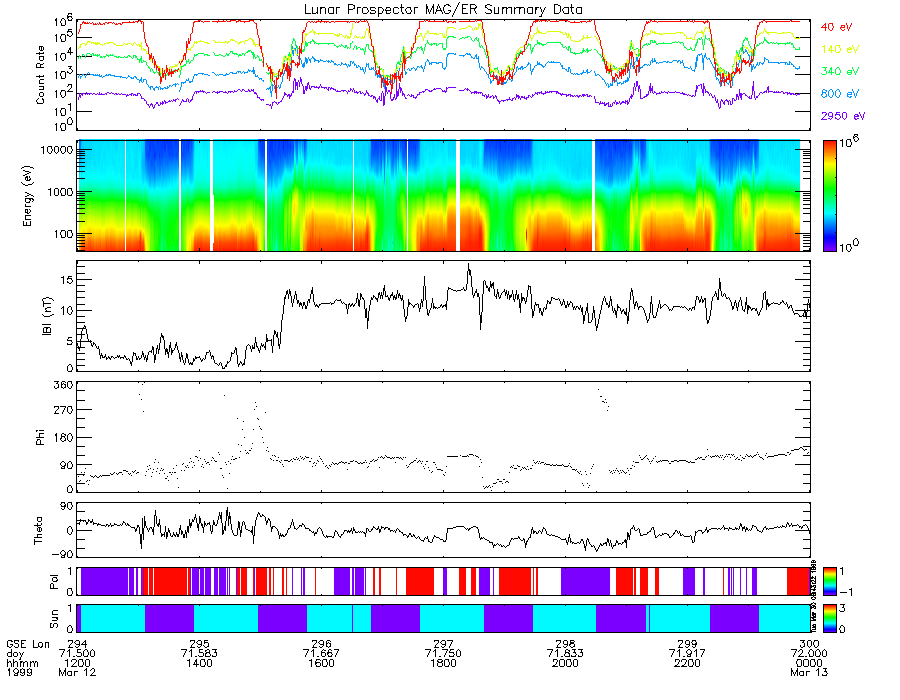900x700 pixels.
Task: Click the plot title 'Lunar Prospector MAG/ER Summary Data'
Action: [x=443, y=10]
